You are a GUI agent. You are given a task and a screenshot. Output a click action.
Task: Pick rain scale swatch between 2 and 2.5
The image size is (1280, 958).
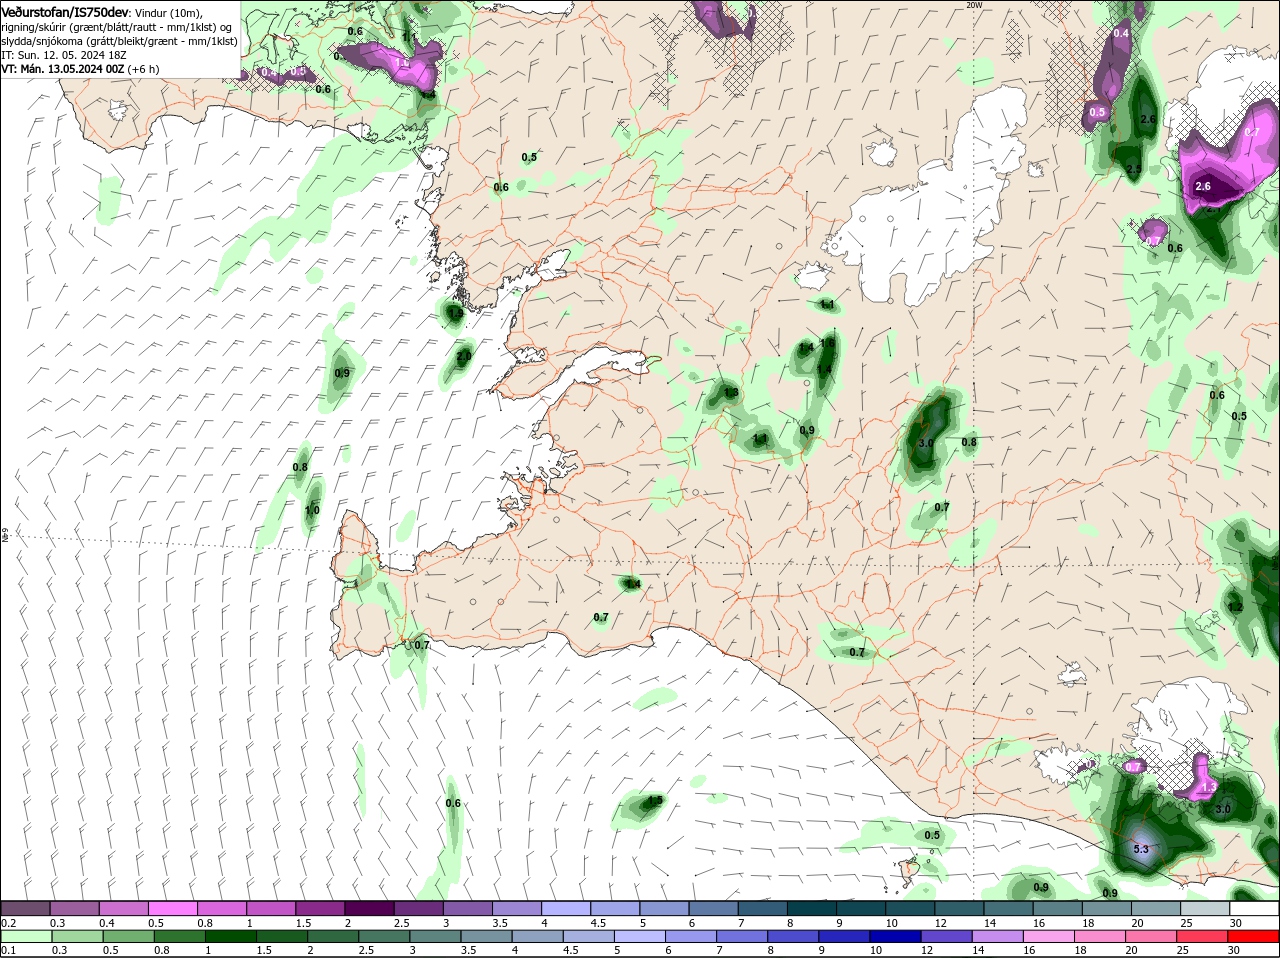pyautogui.click(x=334, y=937)
